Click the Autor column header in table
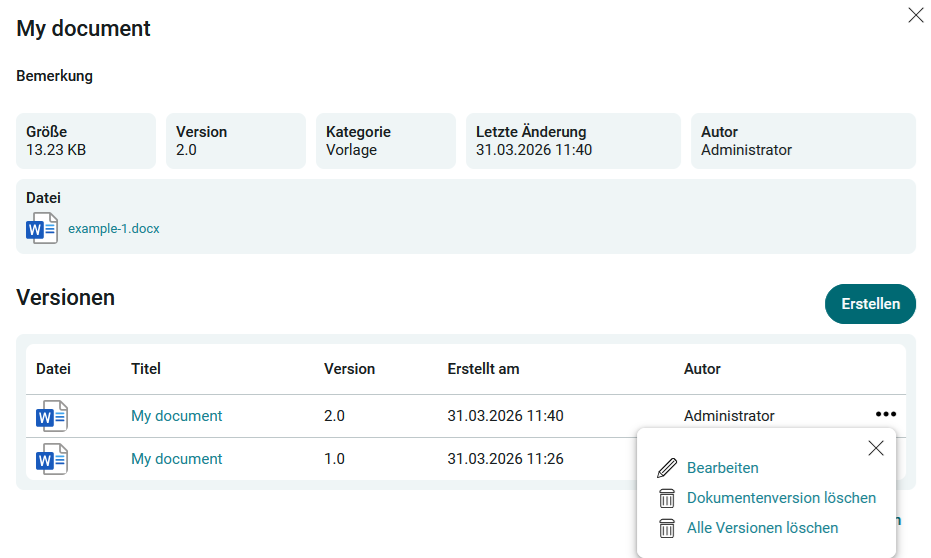 point(702,369)
